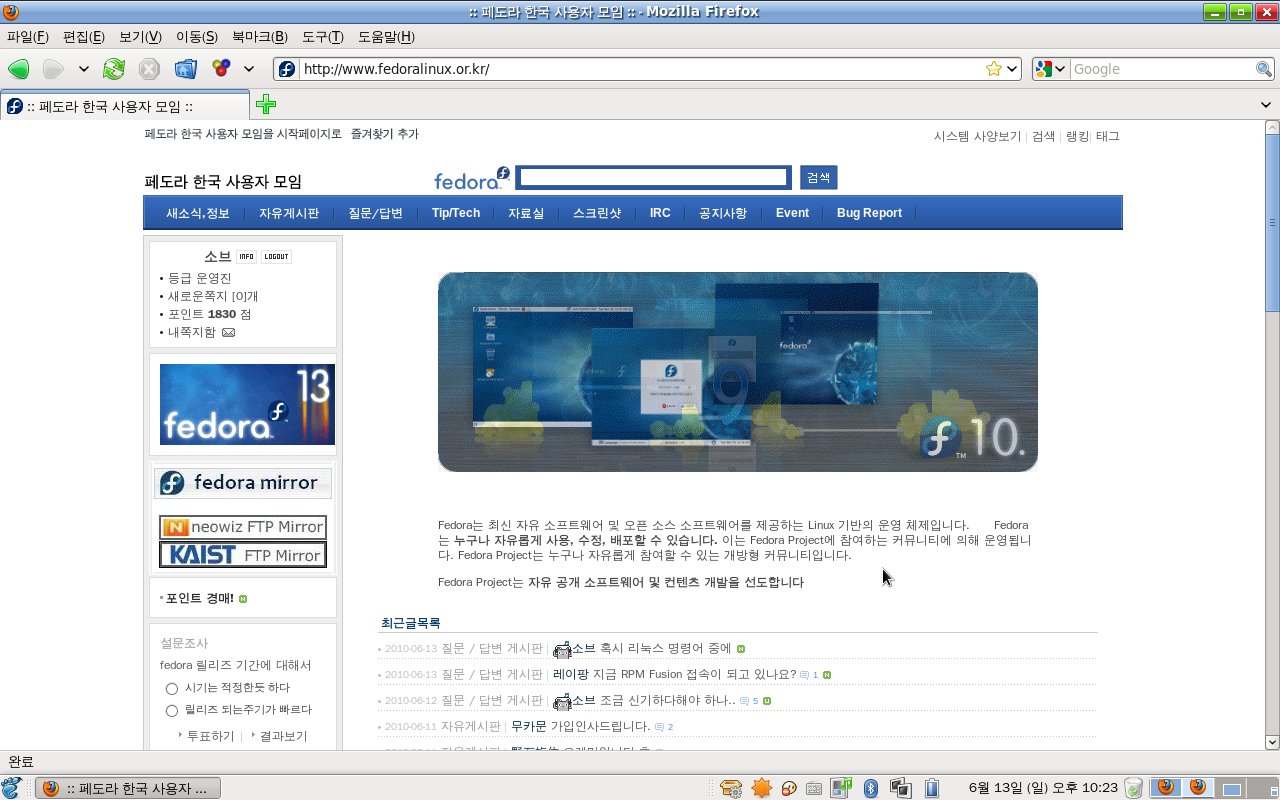Open the Tip/Tech navigation item

[456, 213]
